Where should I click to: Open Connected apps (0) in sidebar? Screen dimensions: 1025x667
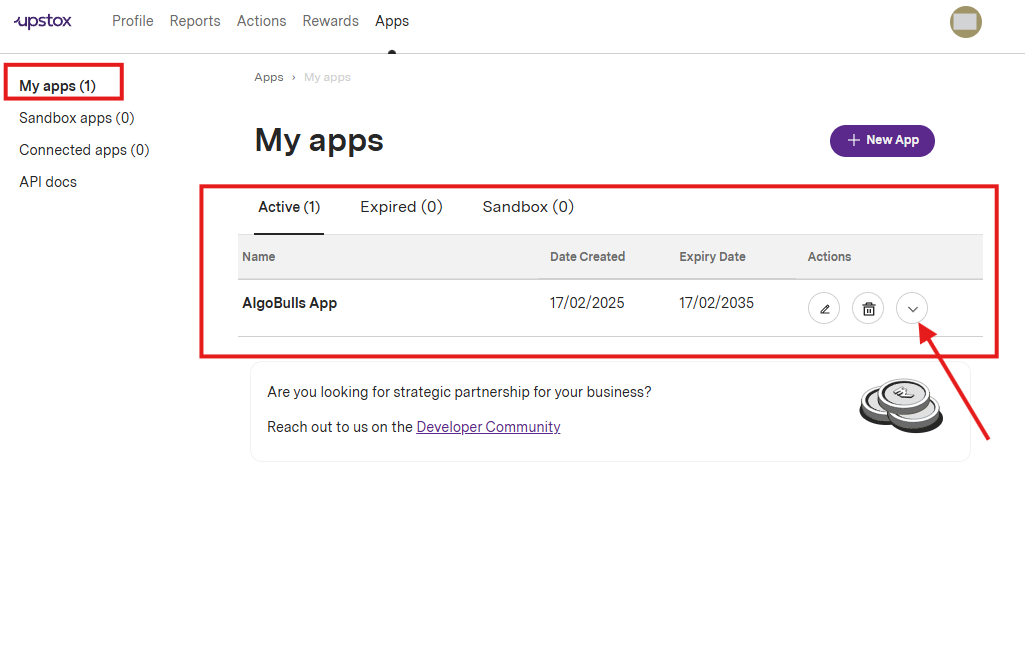[84, 150]
